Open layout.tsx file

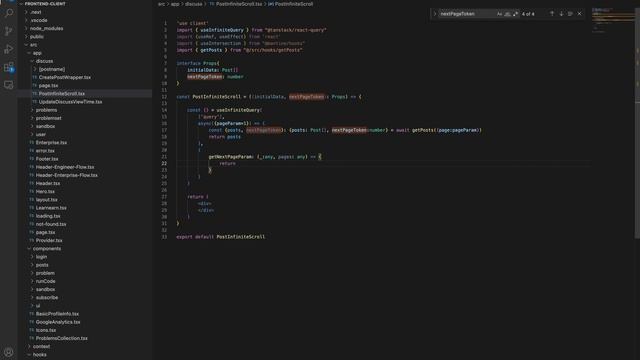coord(46,200)
